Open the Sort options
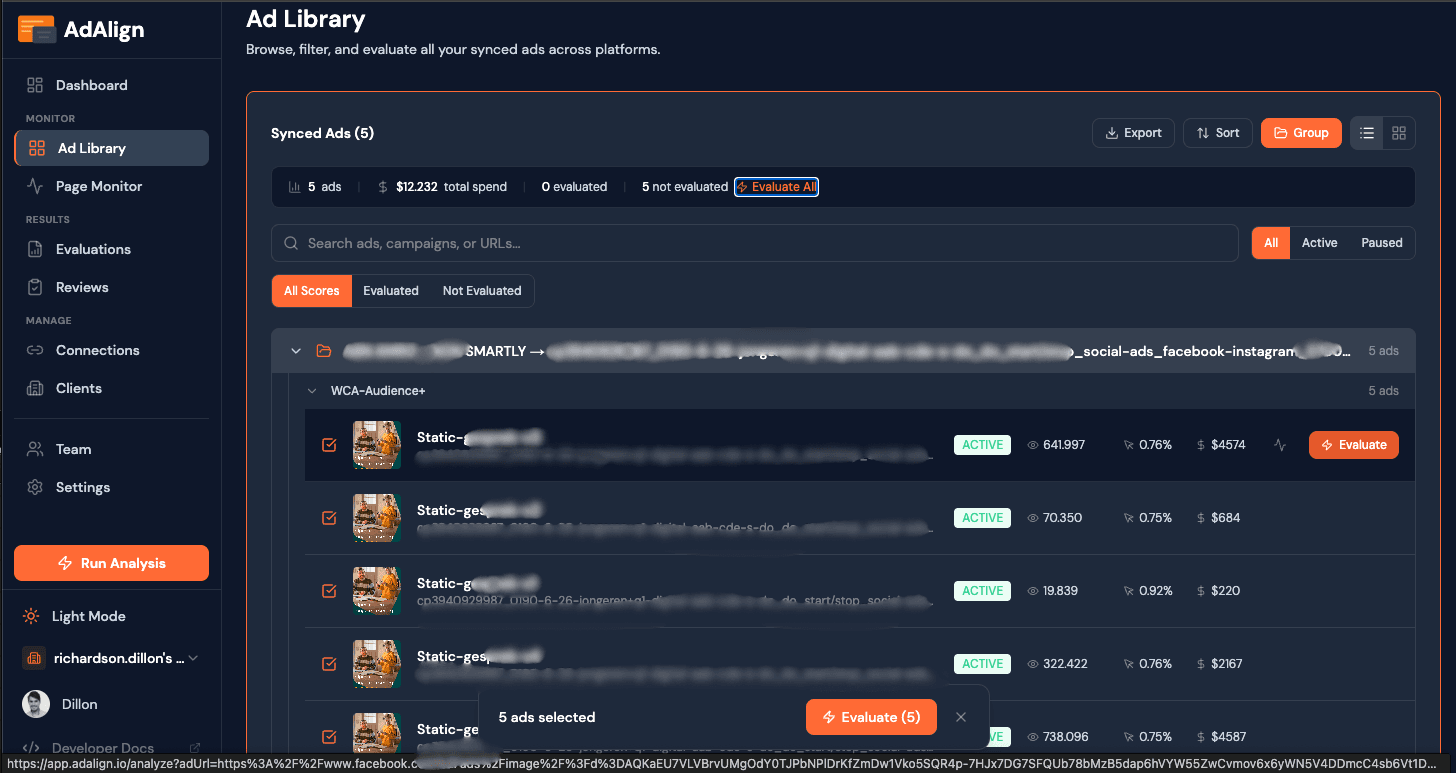 [1217, 132]
